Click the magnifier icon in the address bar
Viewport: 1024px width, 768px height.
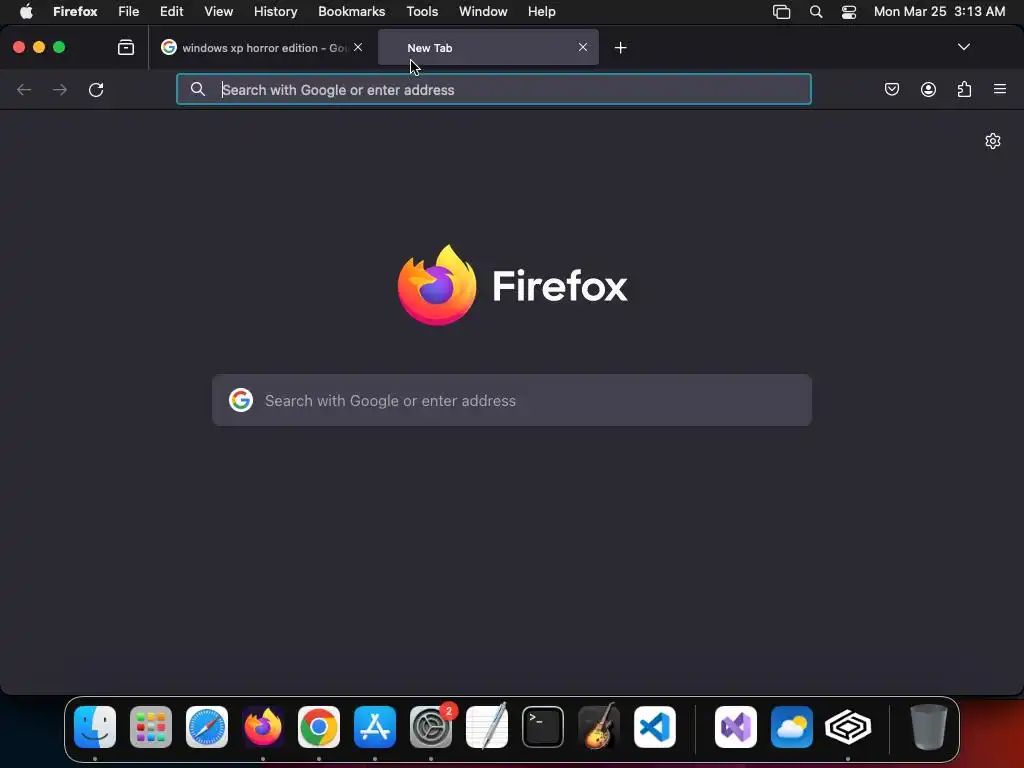pos(198,89)
